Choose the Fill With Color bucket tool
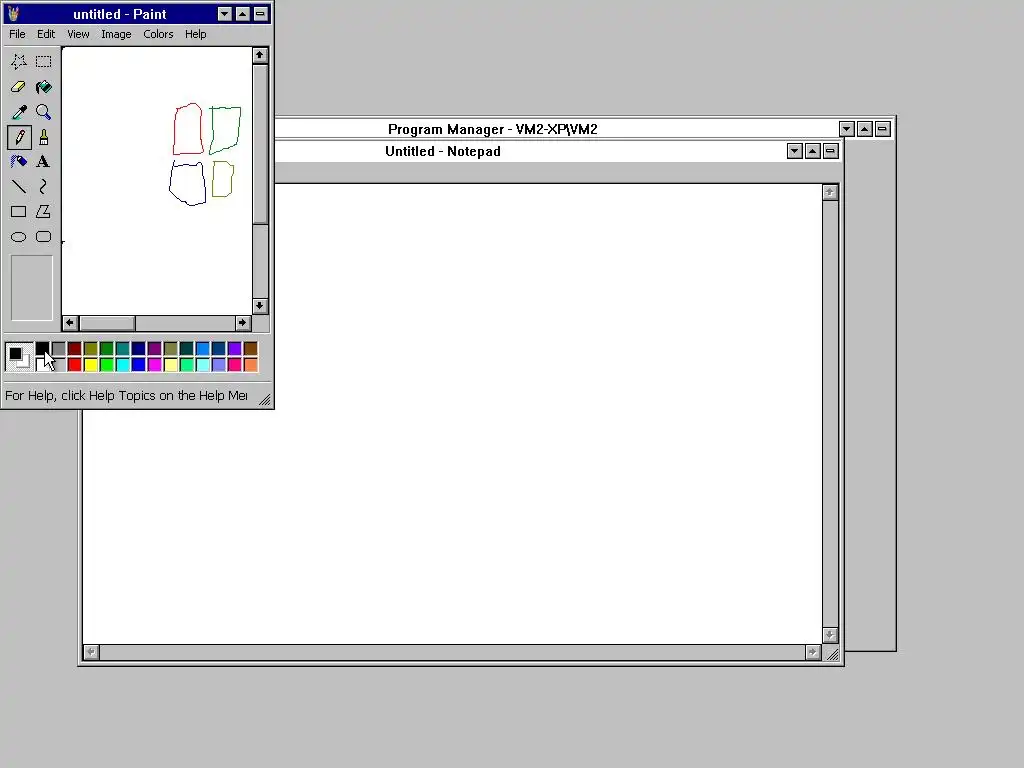Image resolution: width=1024 pixels, height=768 pixels. [44, 87]
